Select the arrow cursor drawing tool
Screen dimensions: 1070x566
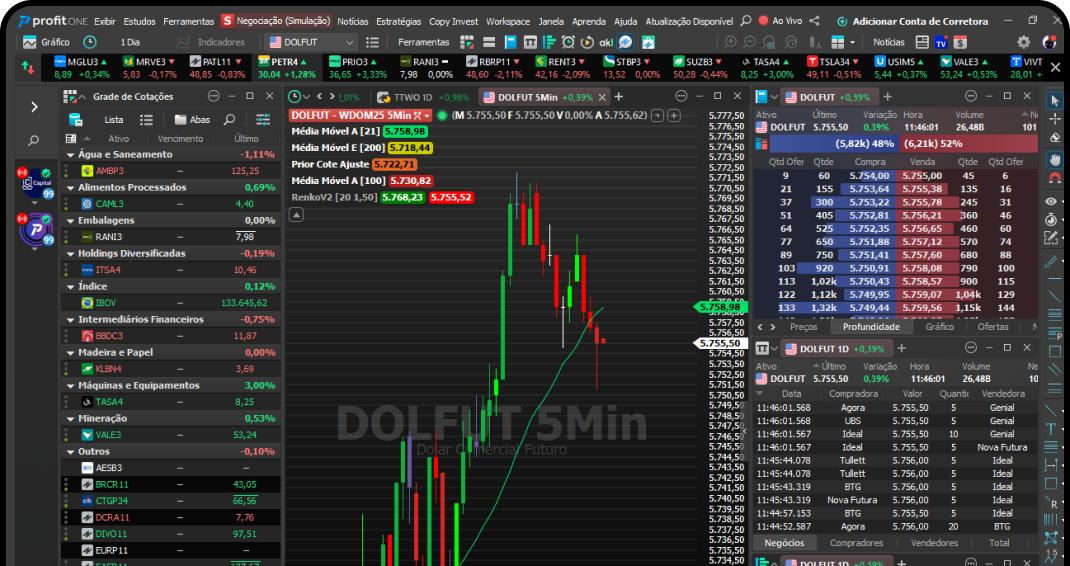tap(1055, 101)
